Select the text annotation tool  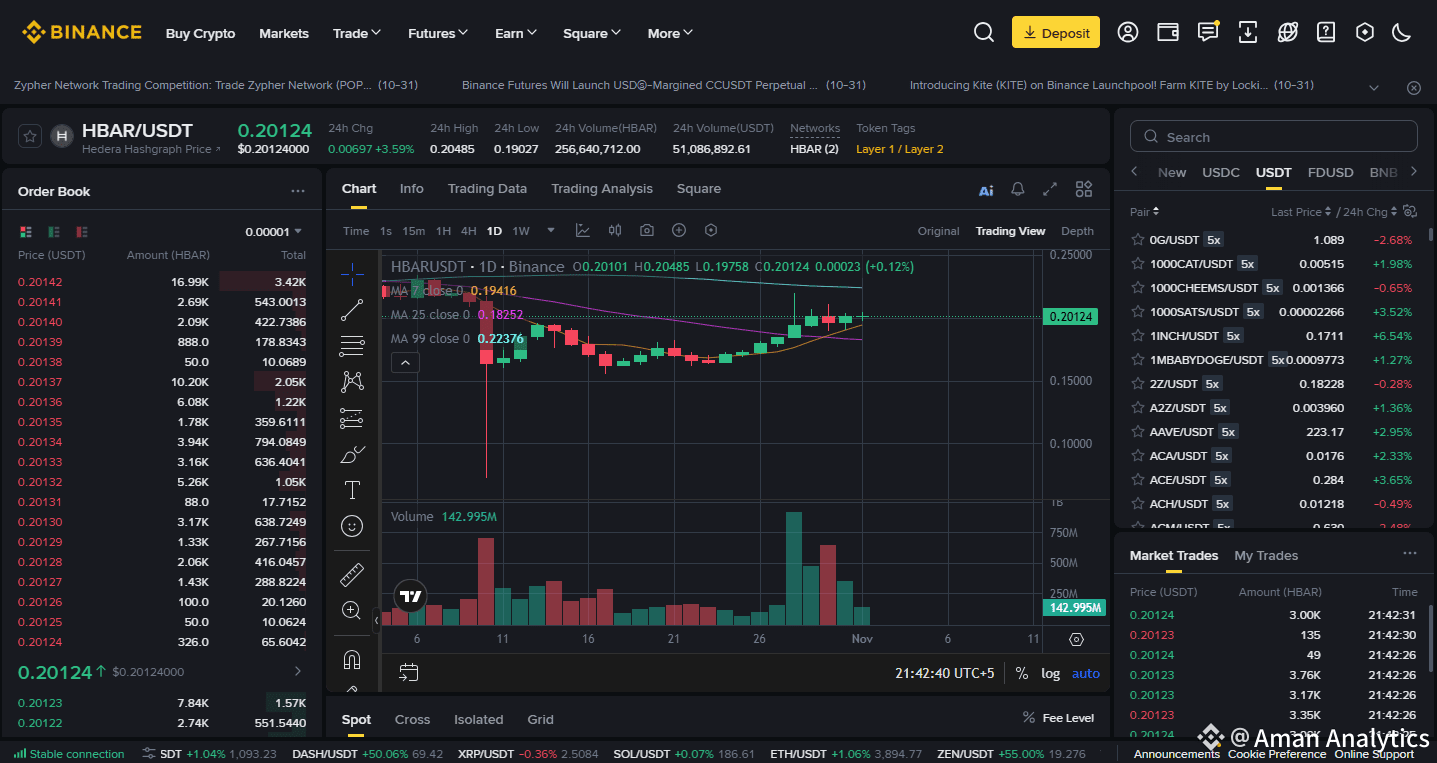(x=352, y=490)
